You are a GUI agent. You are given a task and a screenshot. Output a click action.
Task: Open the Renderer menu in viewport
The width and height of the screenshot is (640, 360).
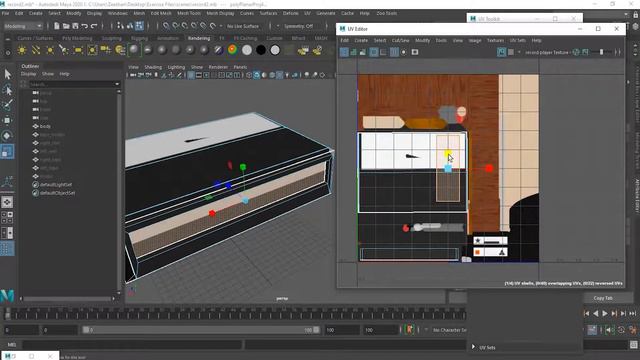[x=218, y=67]
